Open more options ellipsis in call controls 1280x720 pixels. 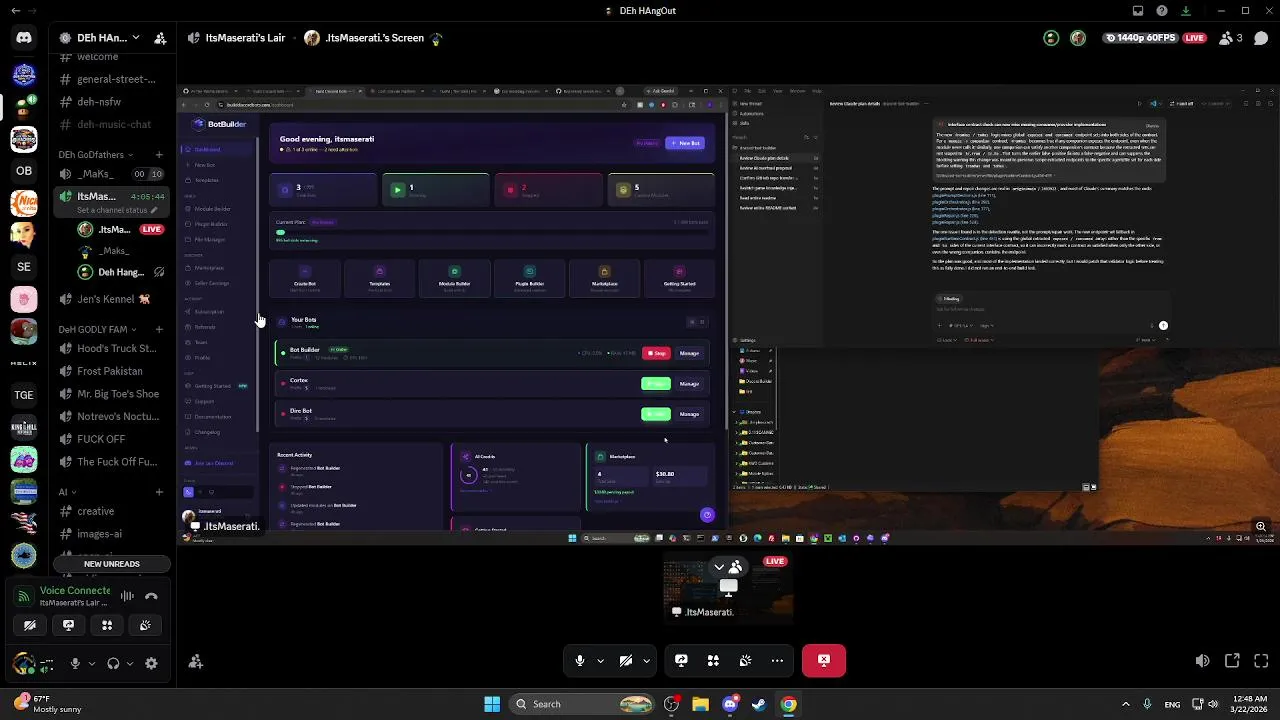(x=777, y=660)
